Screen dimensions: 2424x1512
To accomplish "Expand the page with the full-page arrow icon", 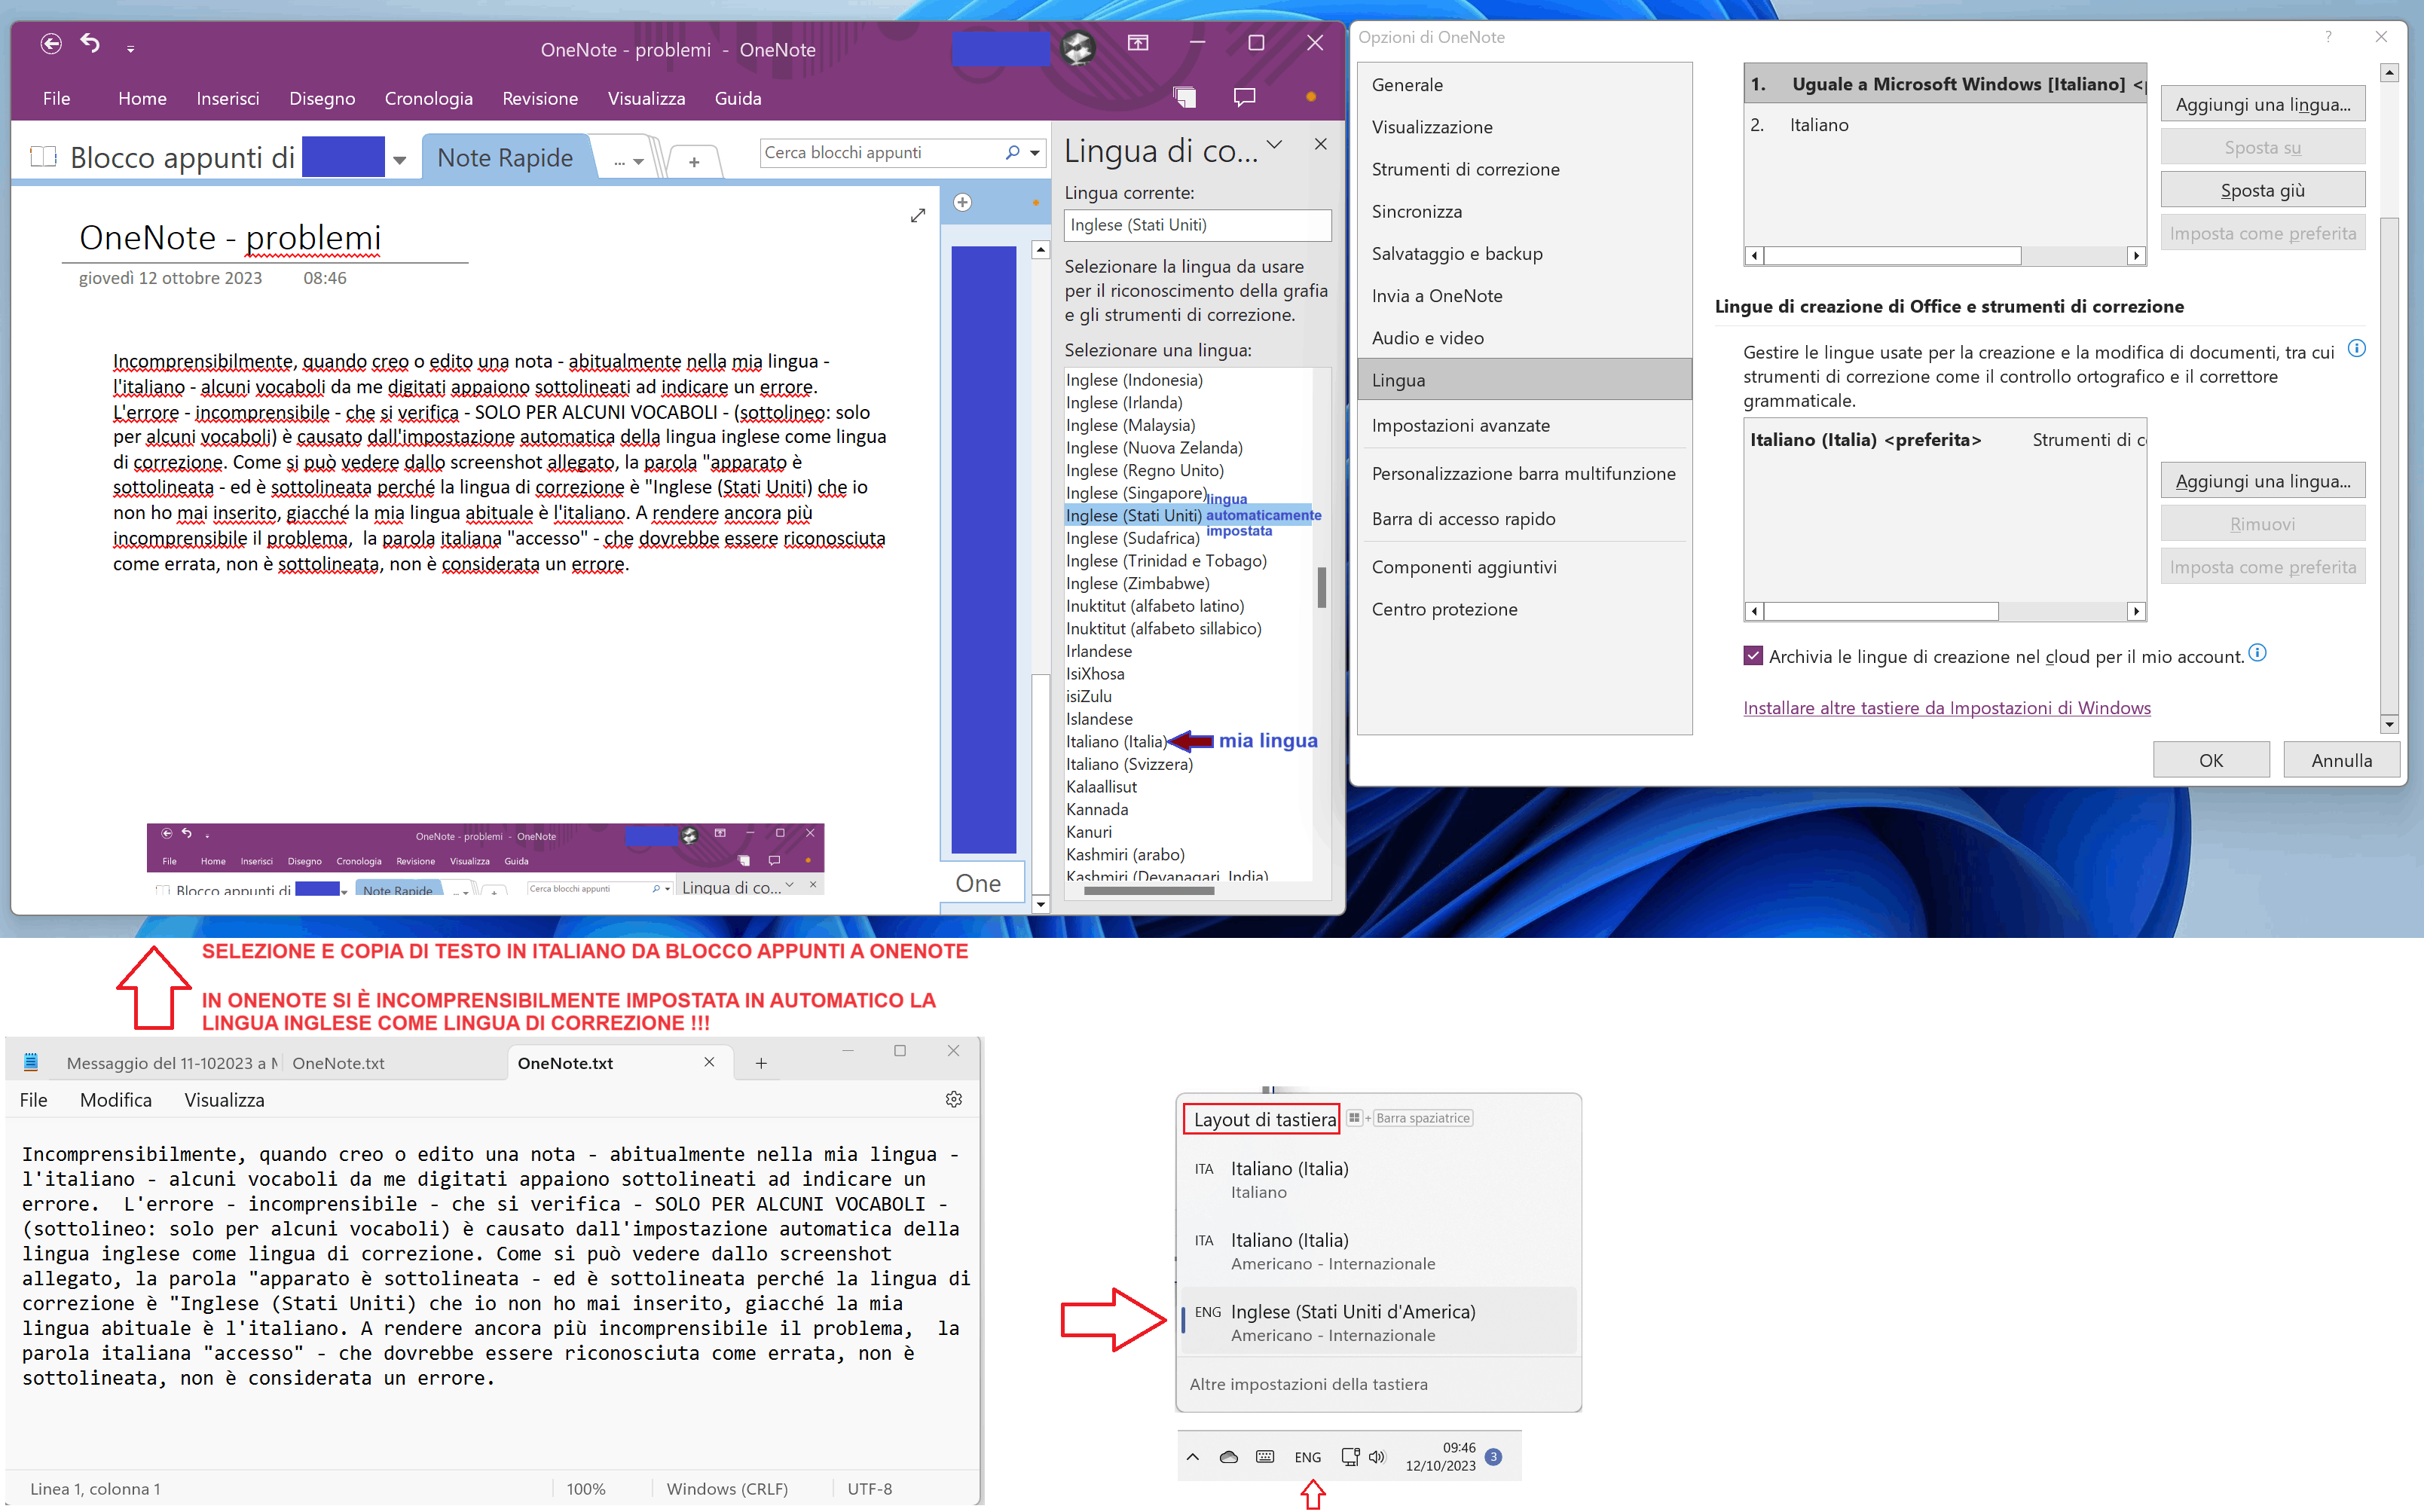I will (918, 215).
